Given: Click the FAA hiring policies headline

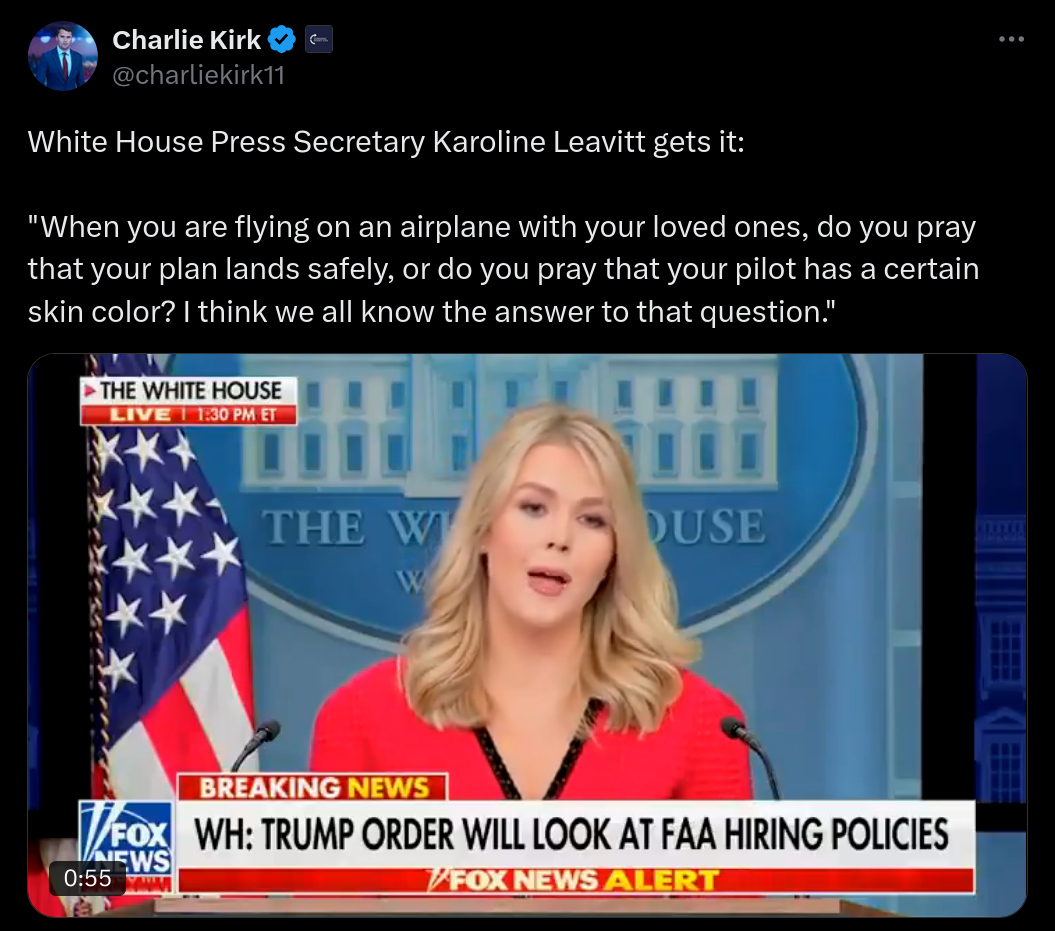Looking at the screenshot, I should click(572, 834).
